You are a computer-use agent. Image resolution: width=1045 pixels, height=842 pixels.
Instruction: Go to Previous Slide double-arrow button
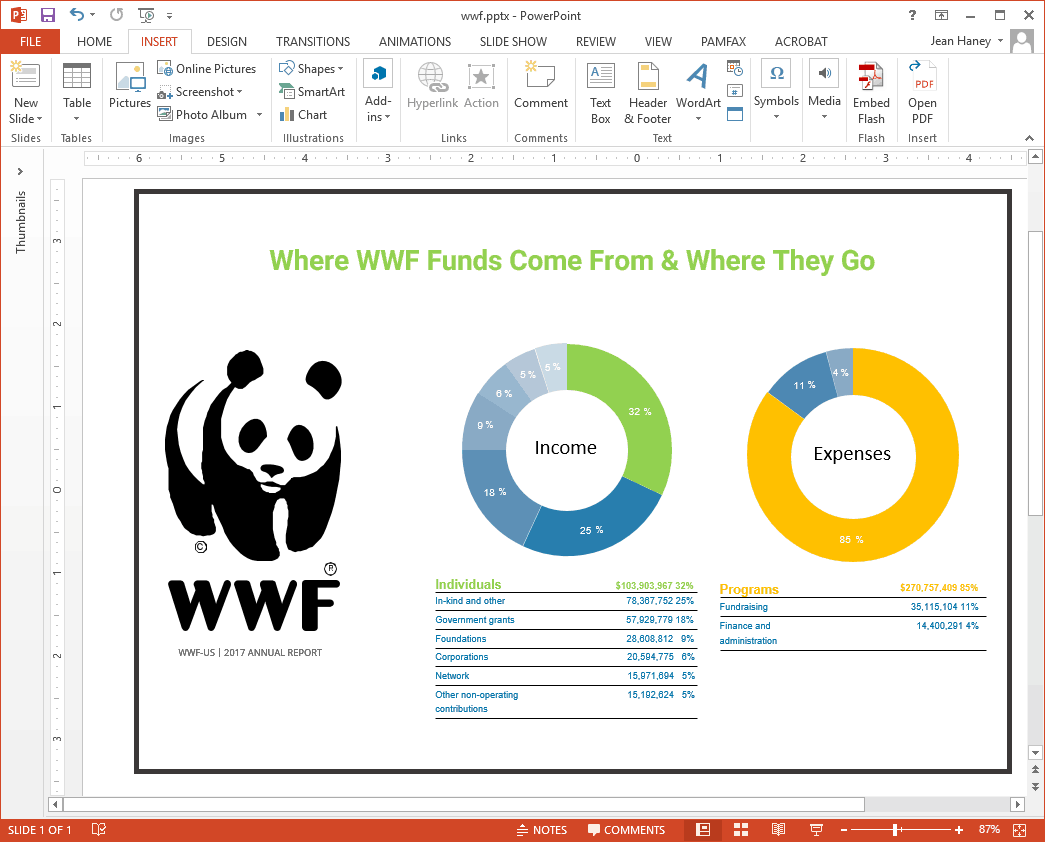1035,769
